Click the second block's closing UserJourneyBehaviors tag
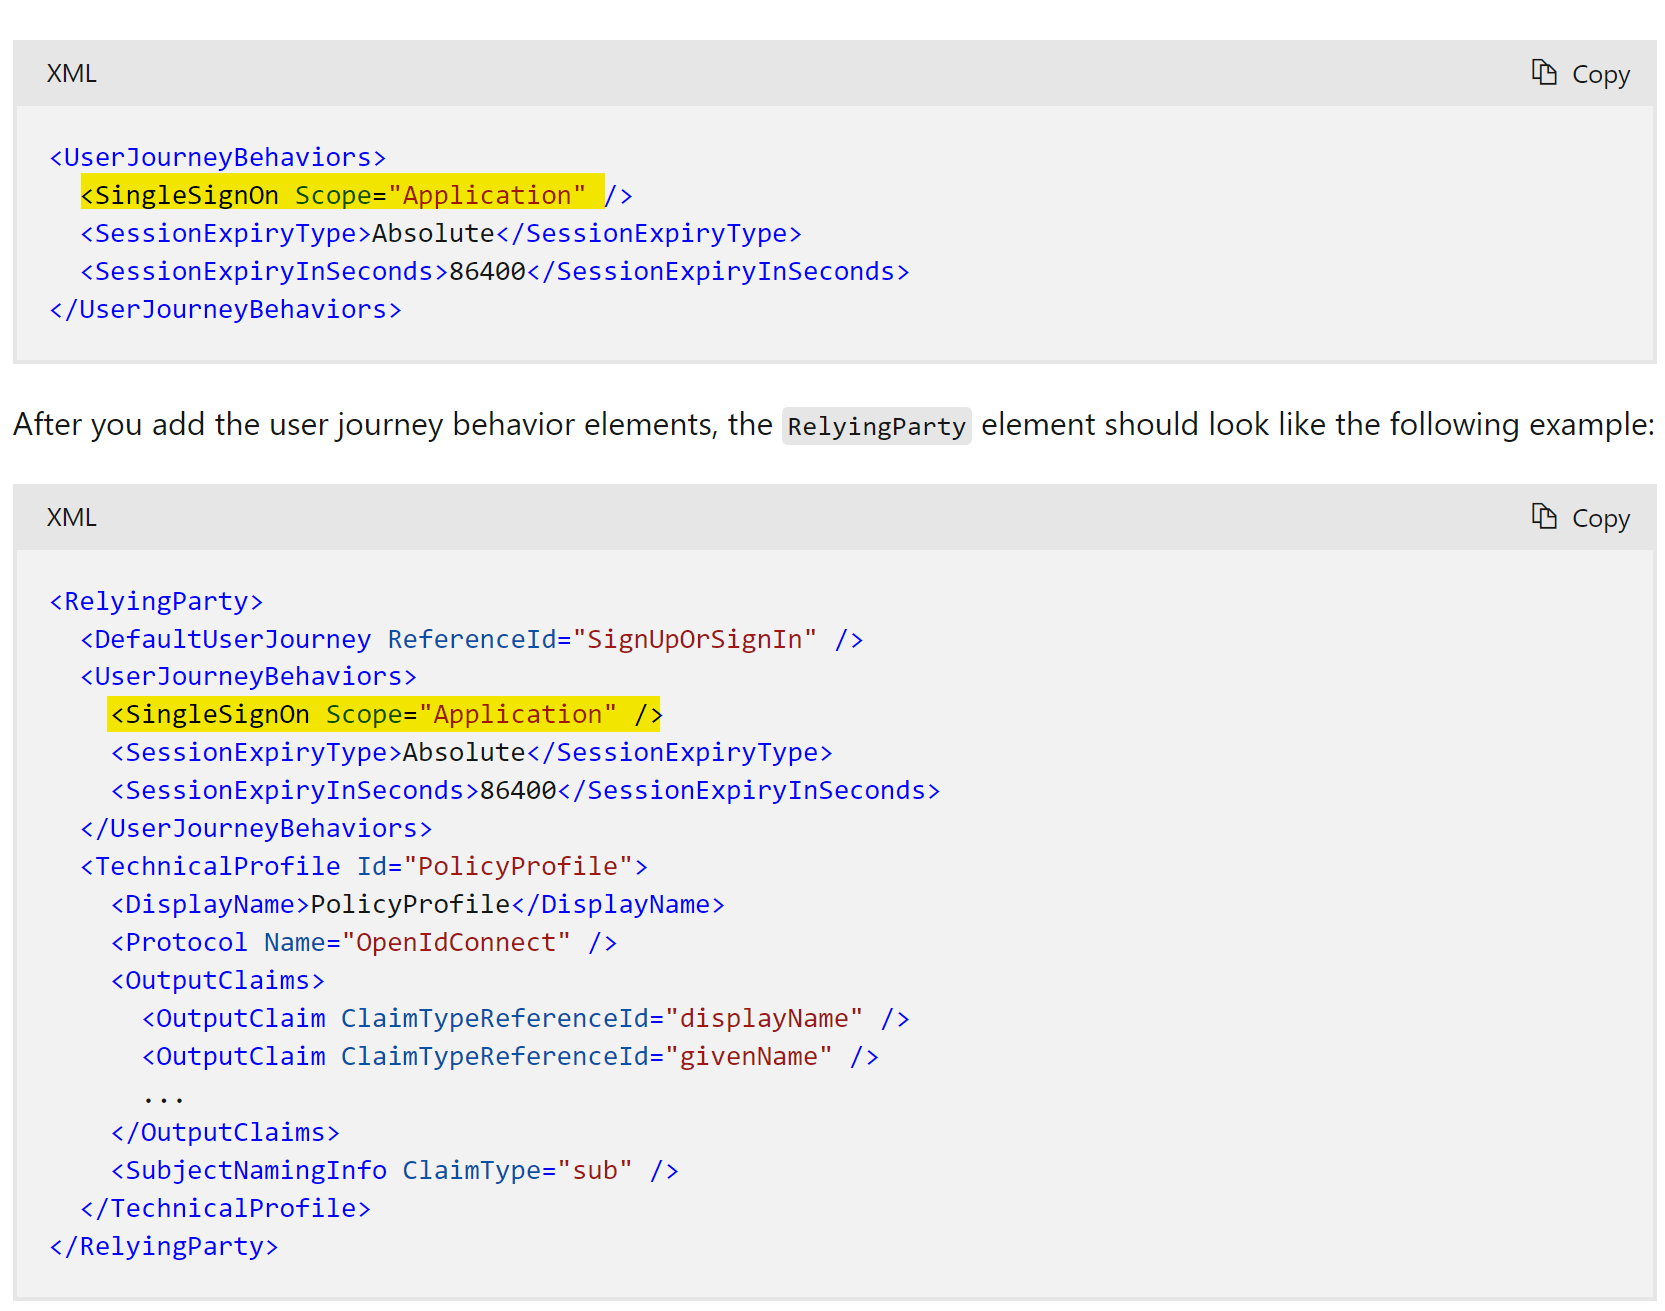1665x1311 pixels. pos(256,828)
